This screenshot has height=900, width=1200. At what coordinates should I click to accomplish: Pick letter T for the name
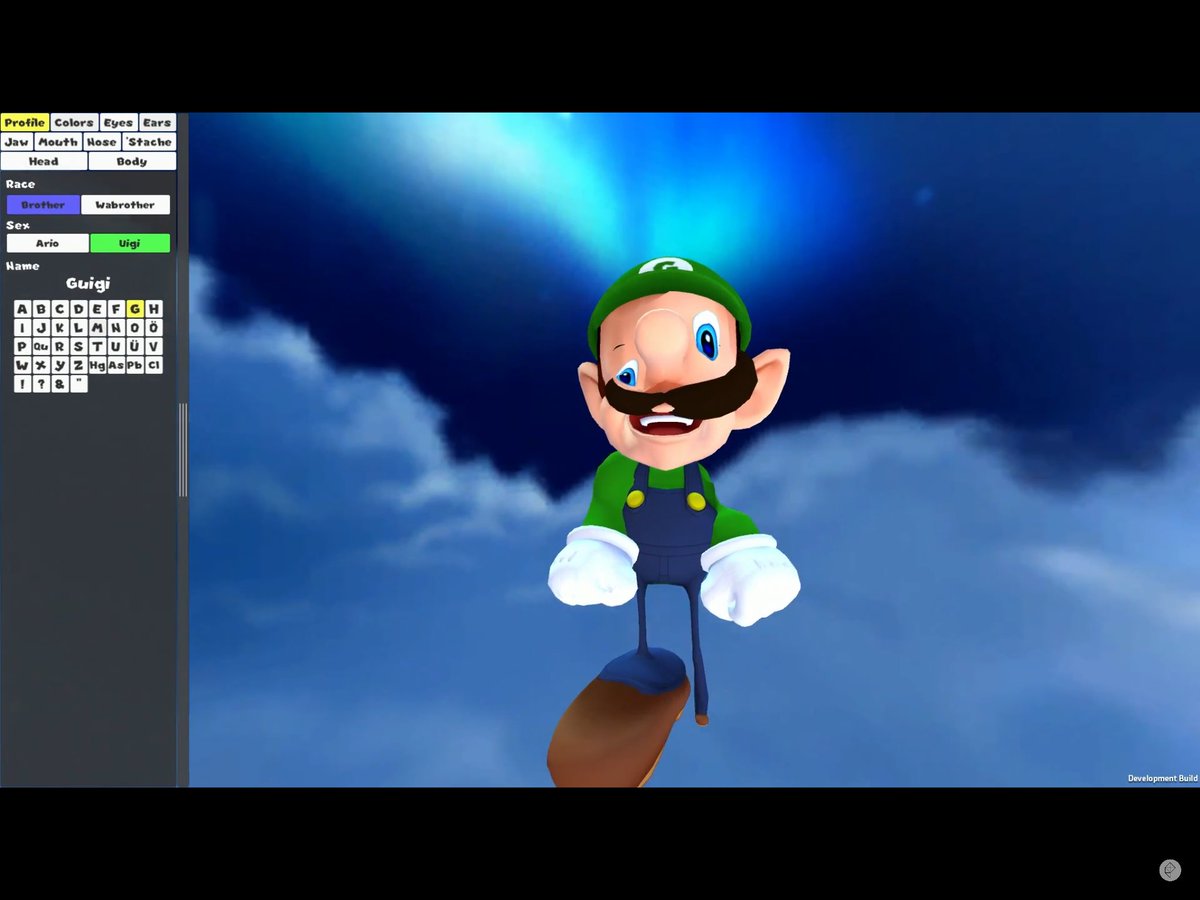[x=97, y=347]
